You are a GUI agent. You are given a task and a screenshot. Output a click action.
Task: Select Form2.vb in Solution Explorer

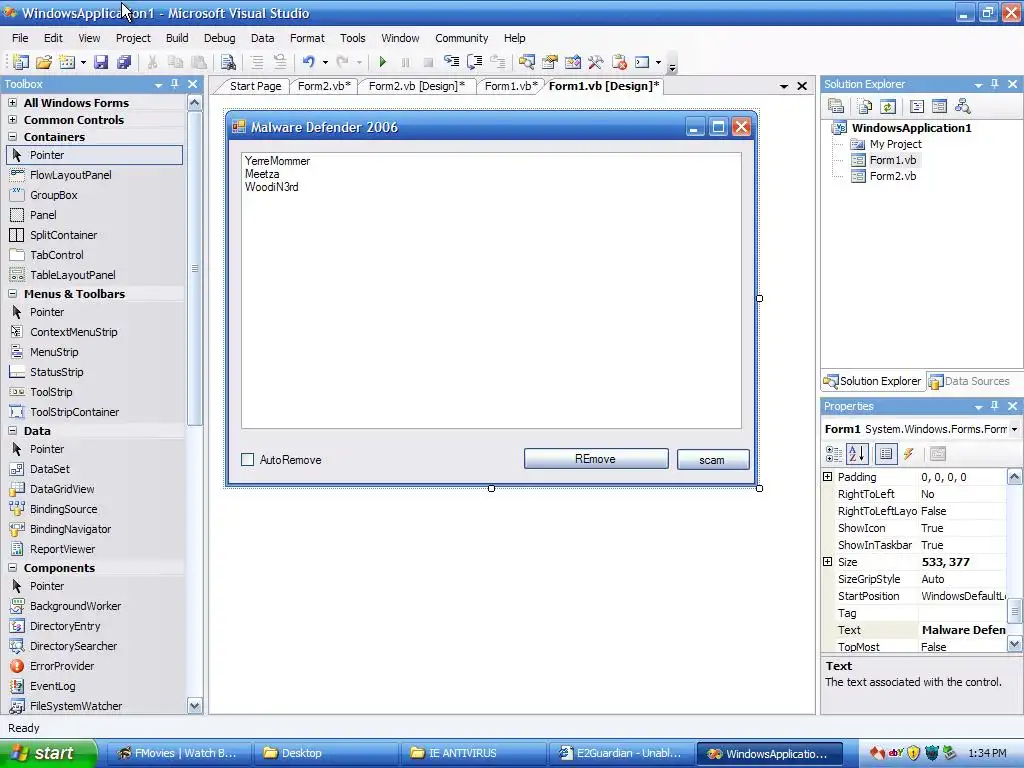click(x=892, y=176)
